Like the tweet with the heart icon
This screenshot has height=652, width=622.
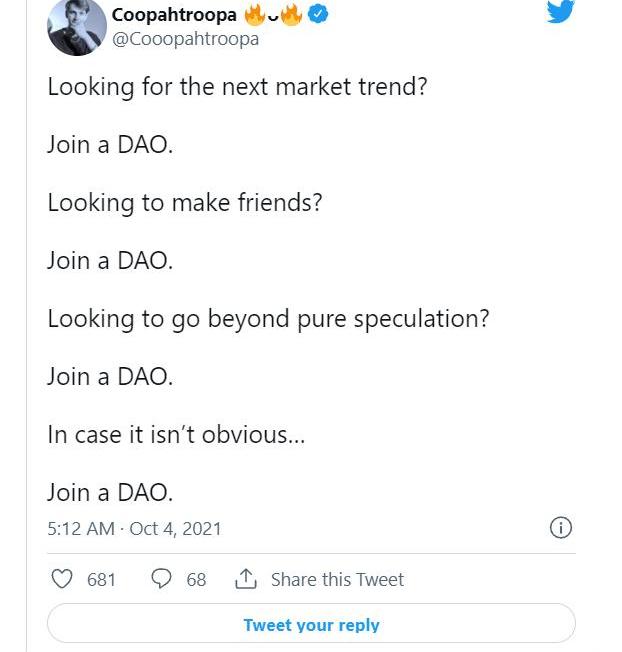coord(62,579)
